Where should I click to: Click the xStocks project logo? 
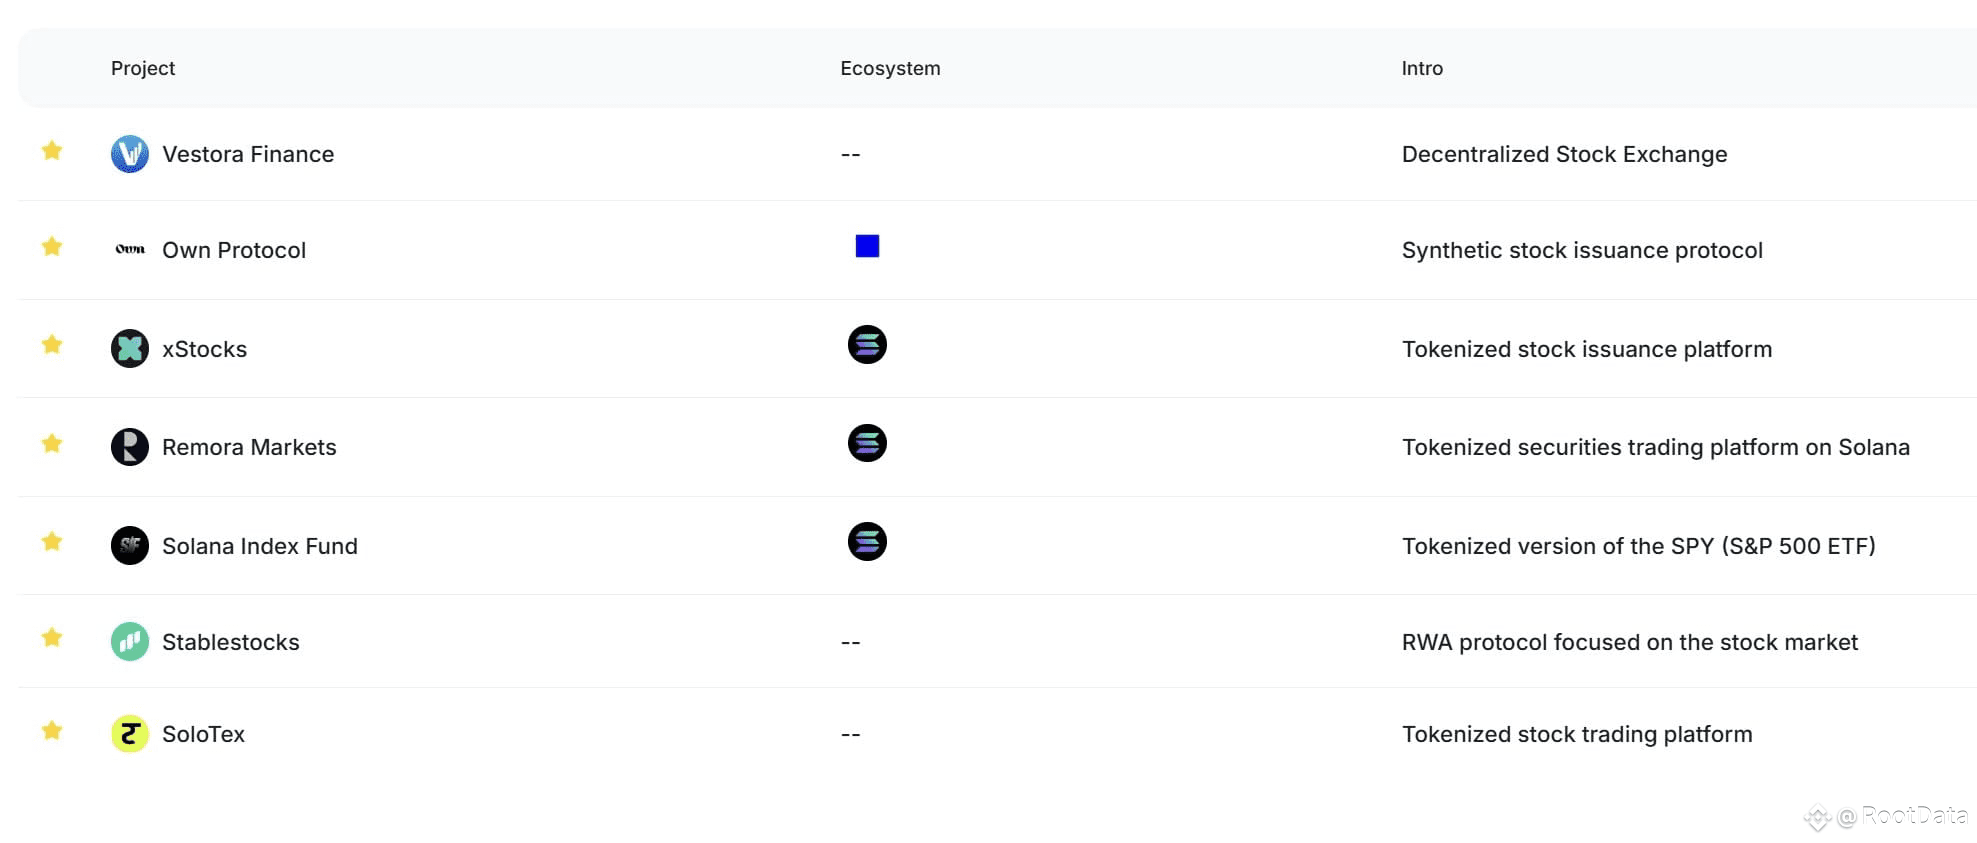coord(129,348)
